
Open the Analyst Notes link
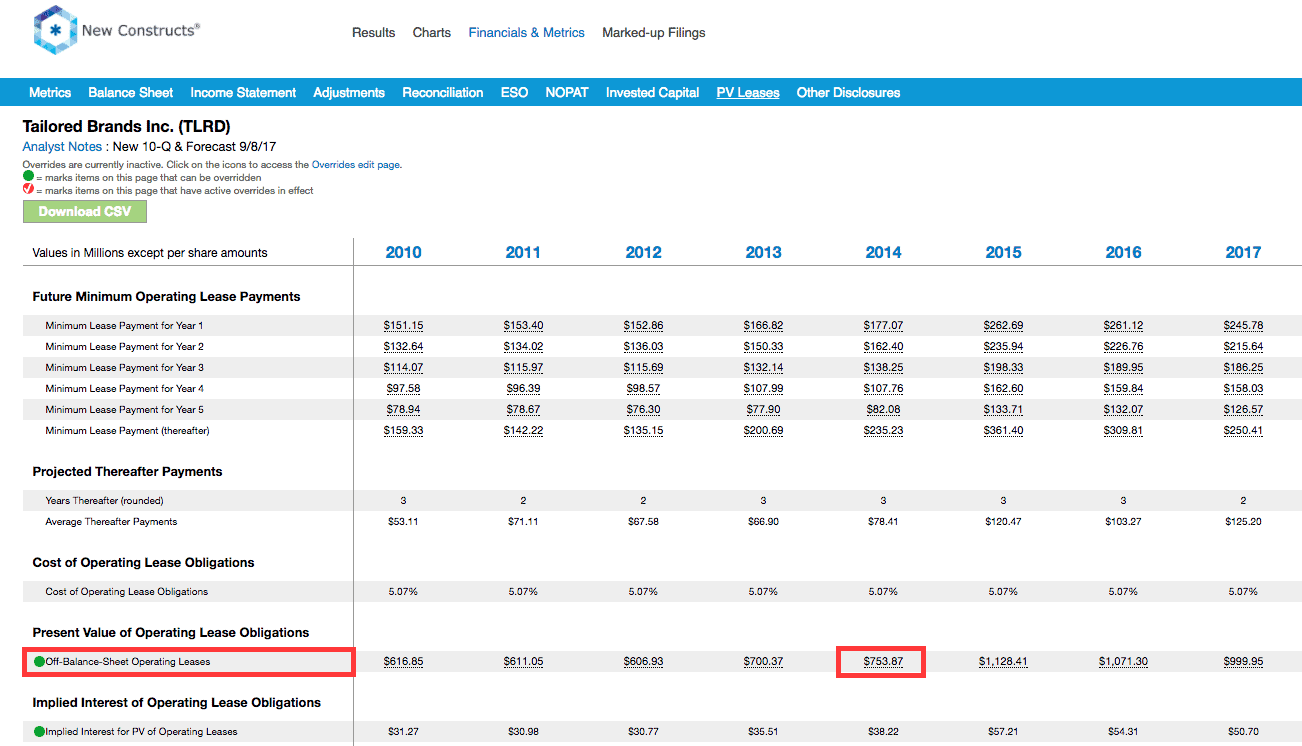[62, 147]
